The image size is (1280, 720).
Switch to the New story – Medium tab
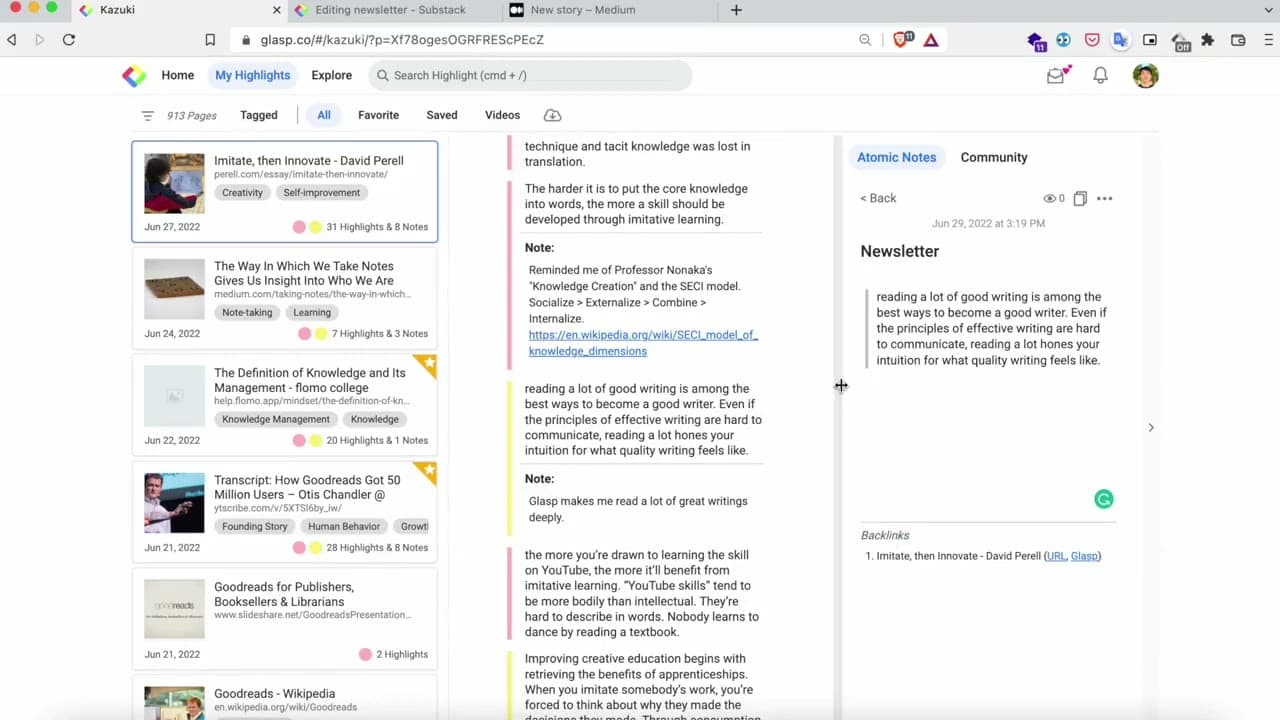[x=611, y=10]
